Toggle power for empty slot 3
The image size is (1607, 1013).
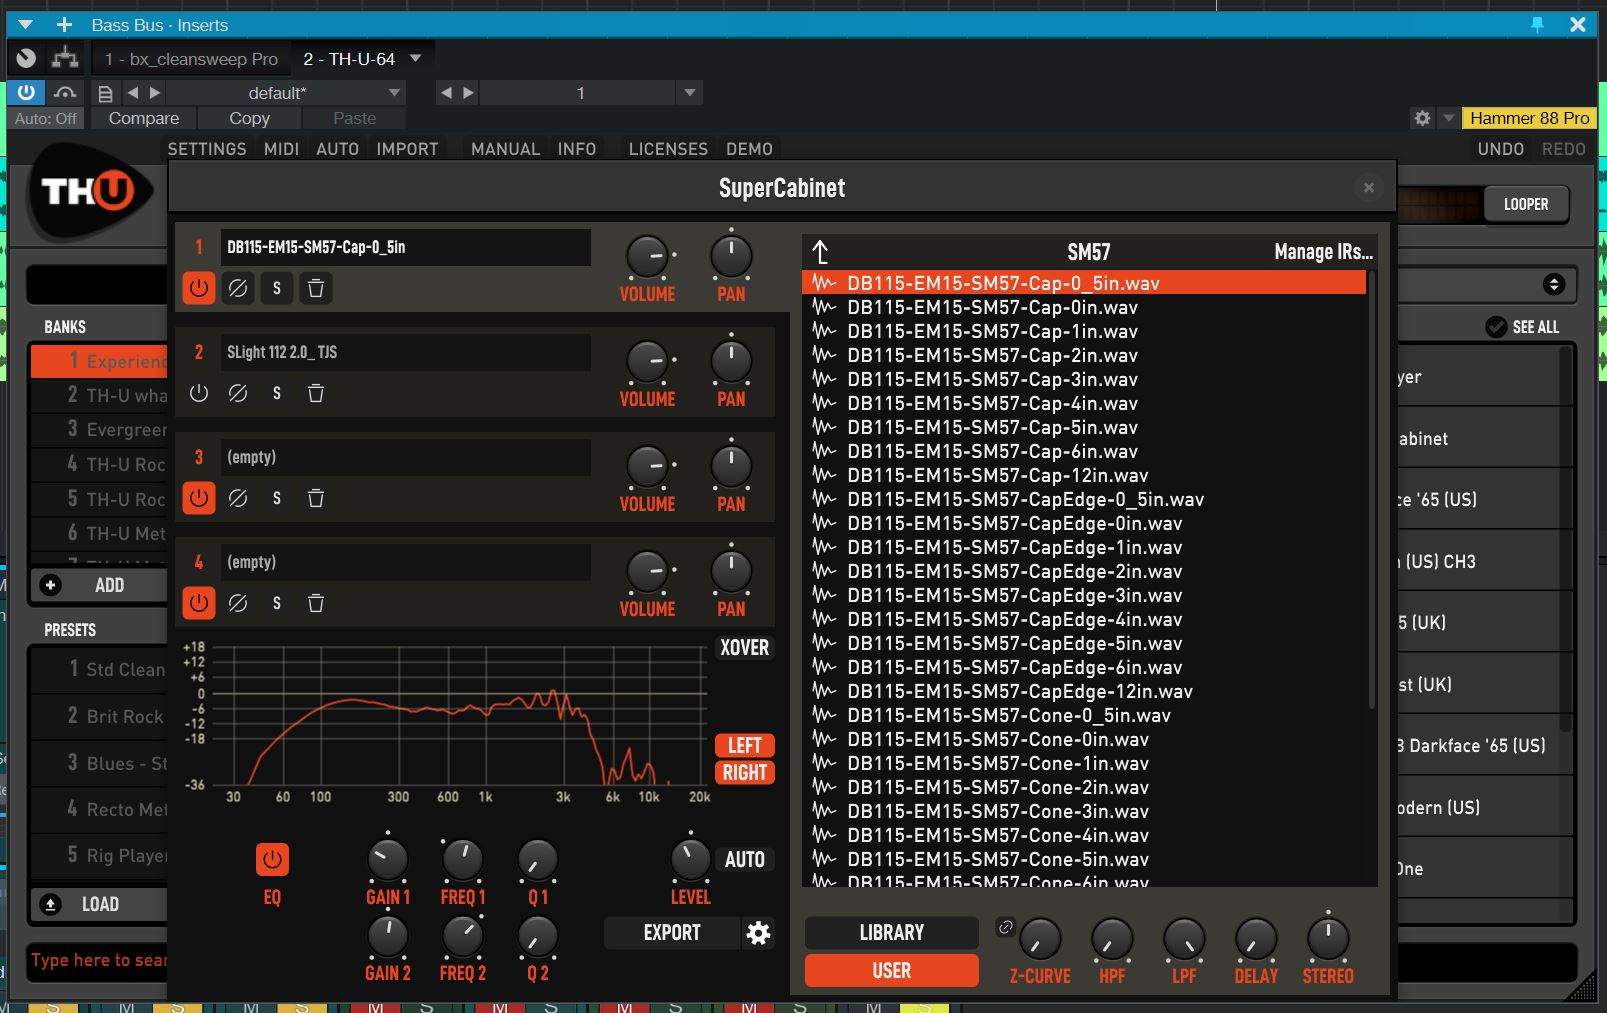click(x=199, y=498)
